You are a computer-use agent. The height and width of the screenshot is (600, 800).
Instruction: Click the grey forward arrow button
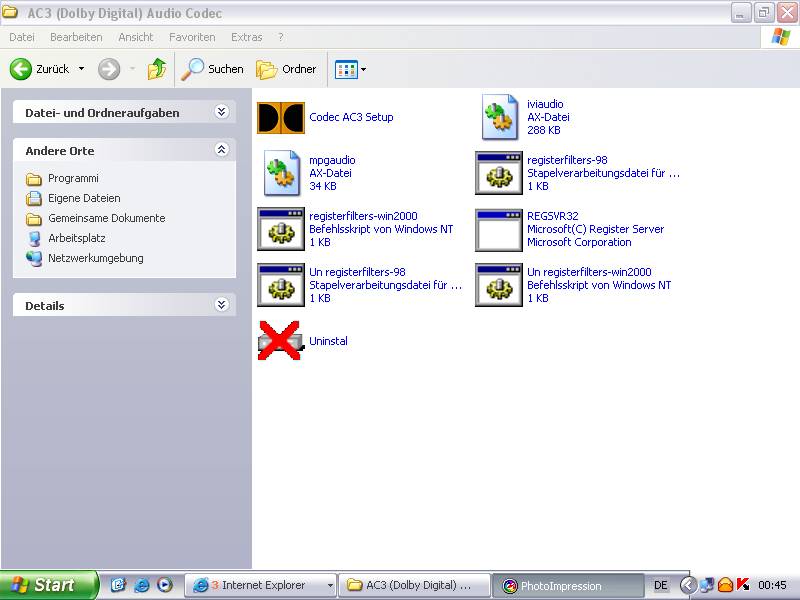coord(109,69)
